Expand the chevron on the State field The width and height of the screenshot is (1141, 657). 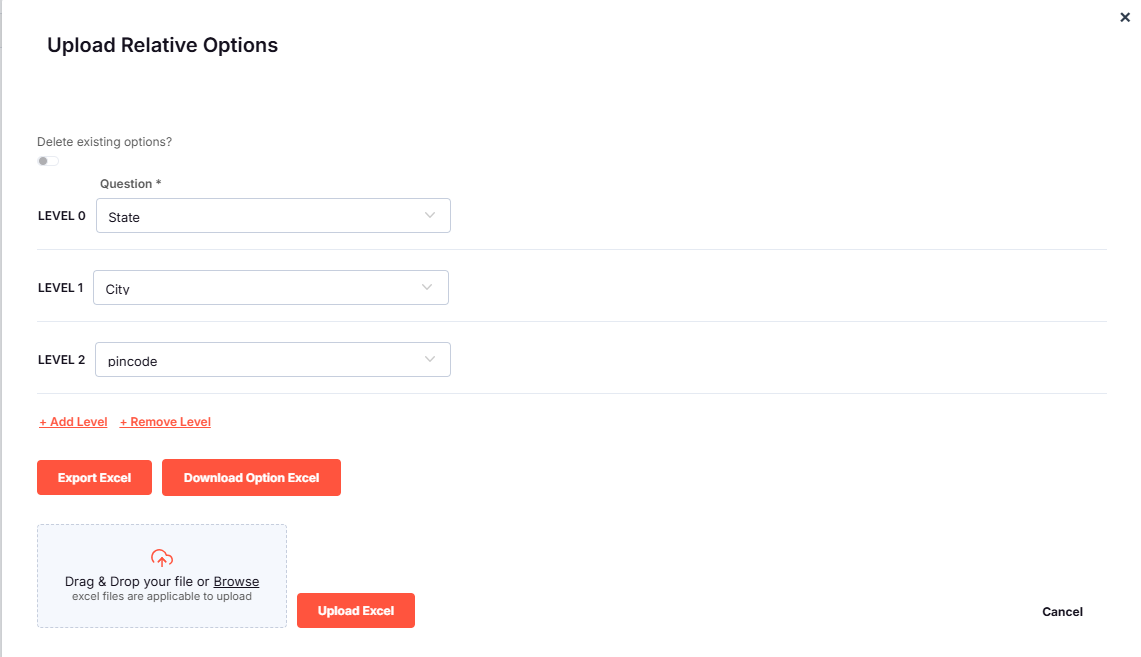tap(429, 215)
